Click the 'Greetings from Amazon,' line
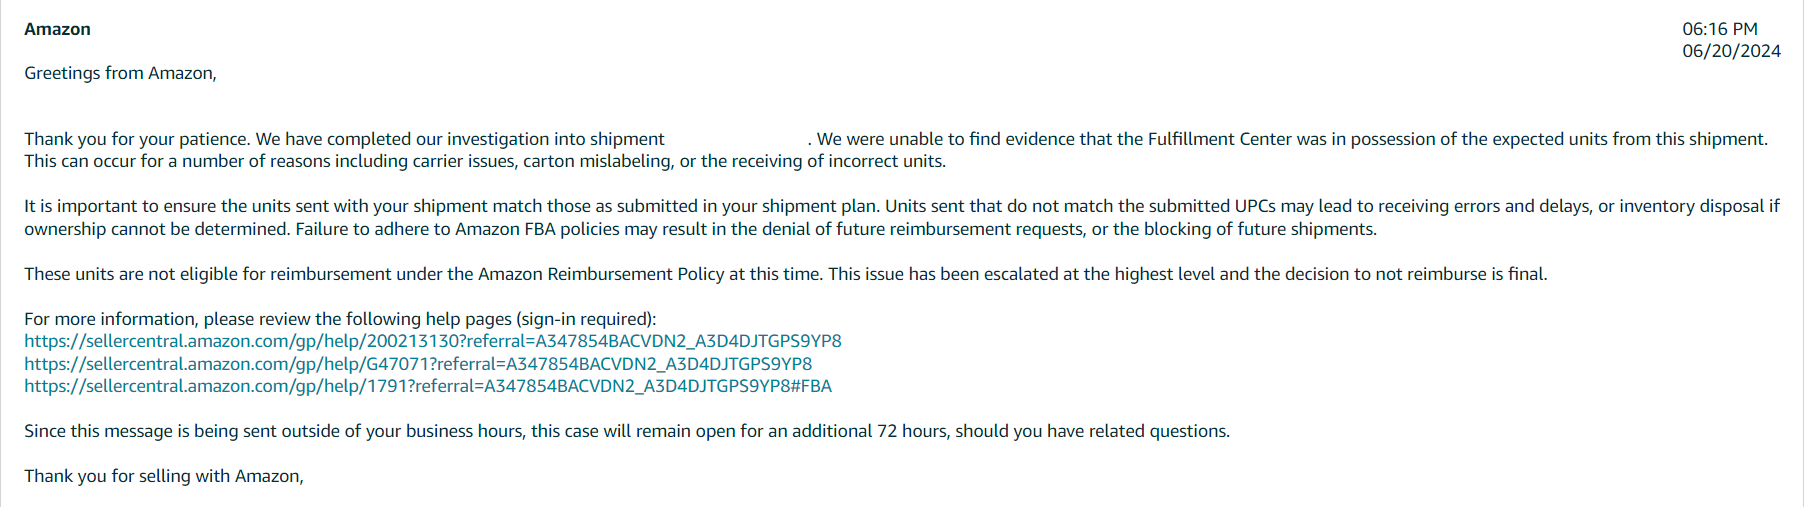The width and height of the screenshot is (1807, 507). pyautogui.click(x=120, y=73)
